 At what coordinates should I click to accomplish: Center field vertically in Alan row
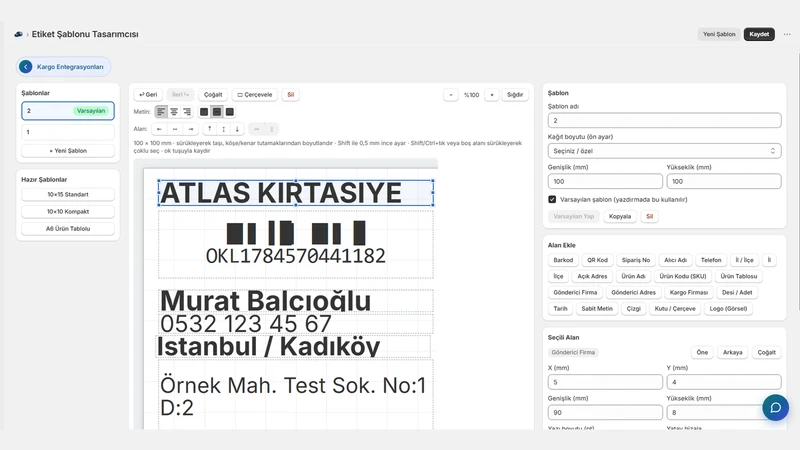[223, 129]
